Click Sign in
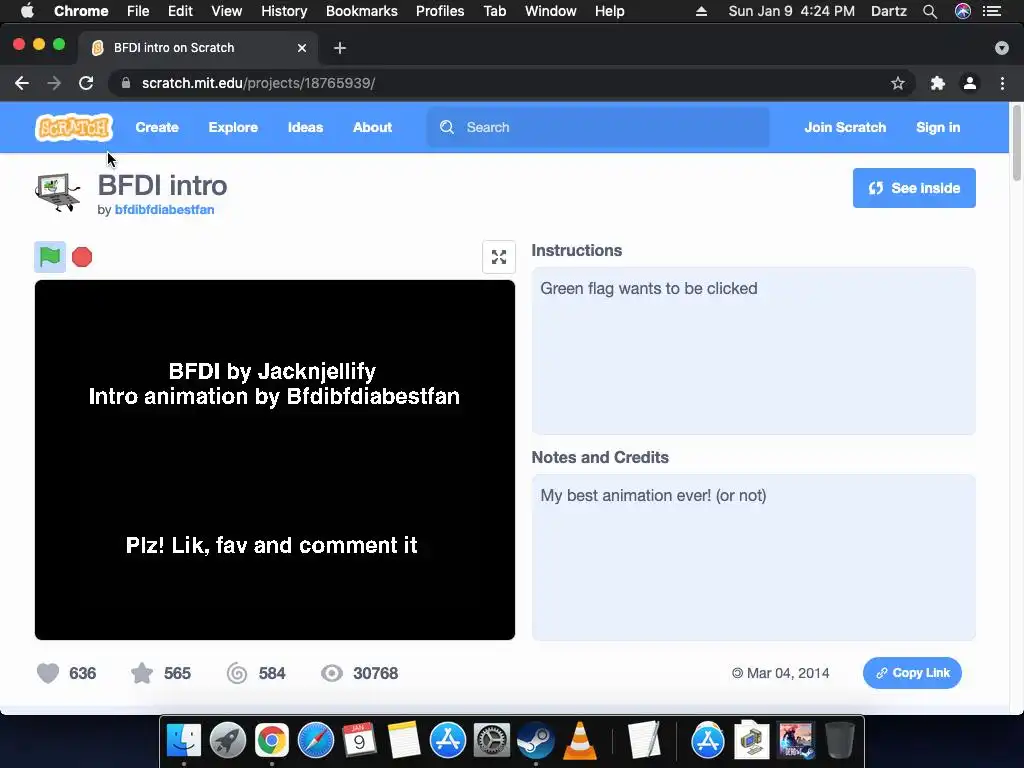Image resolution: width=1024 pixels, height=768 pixels. (938, 127)
